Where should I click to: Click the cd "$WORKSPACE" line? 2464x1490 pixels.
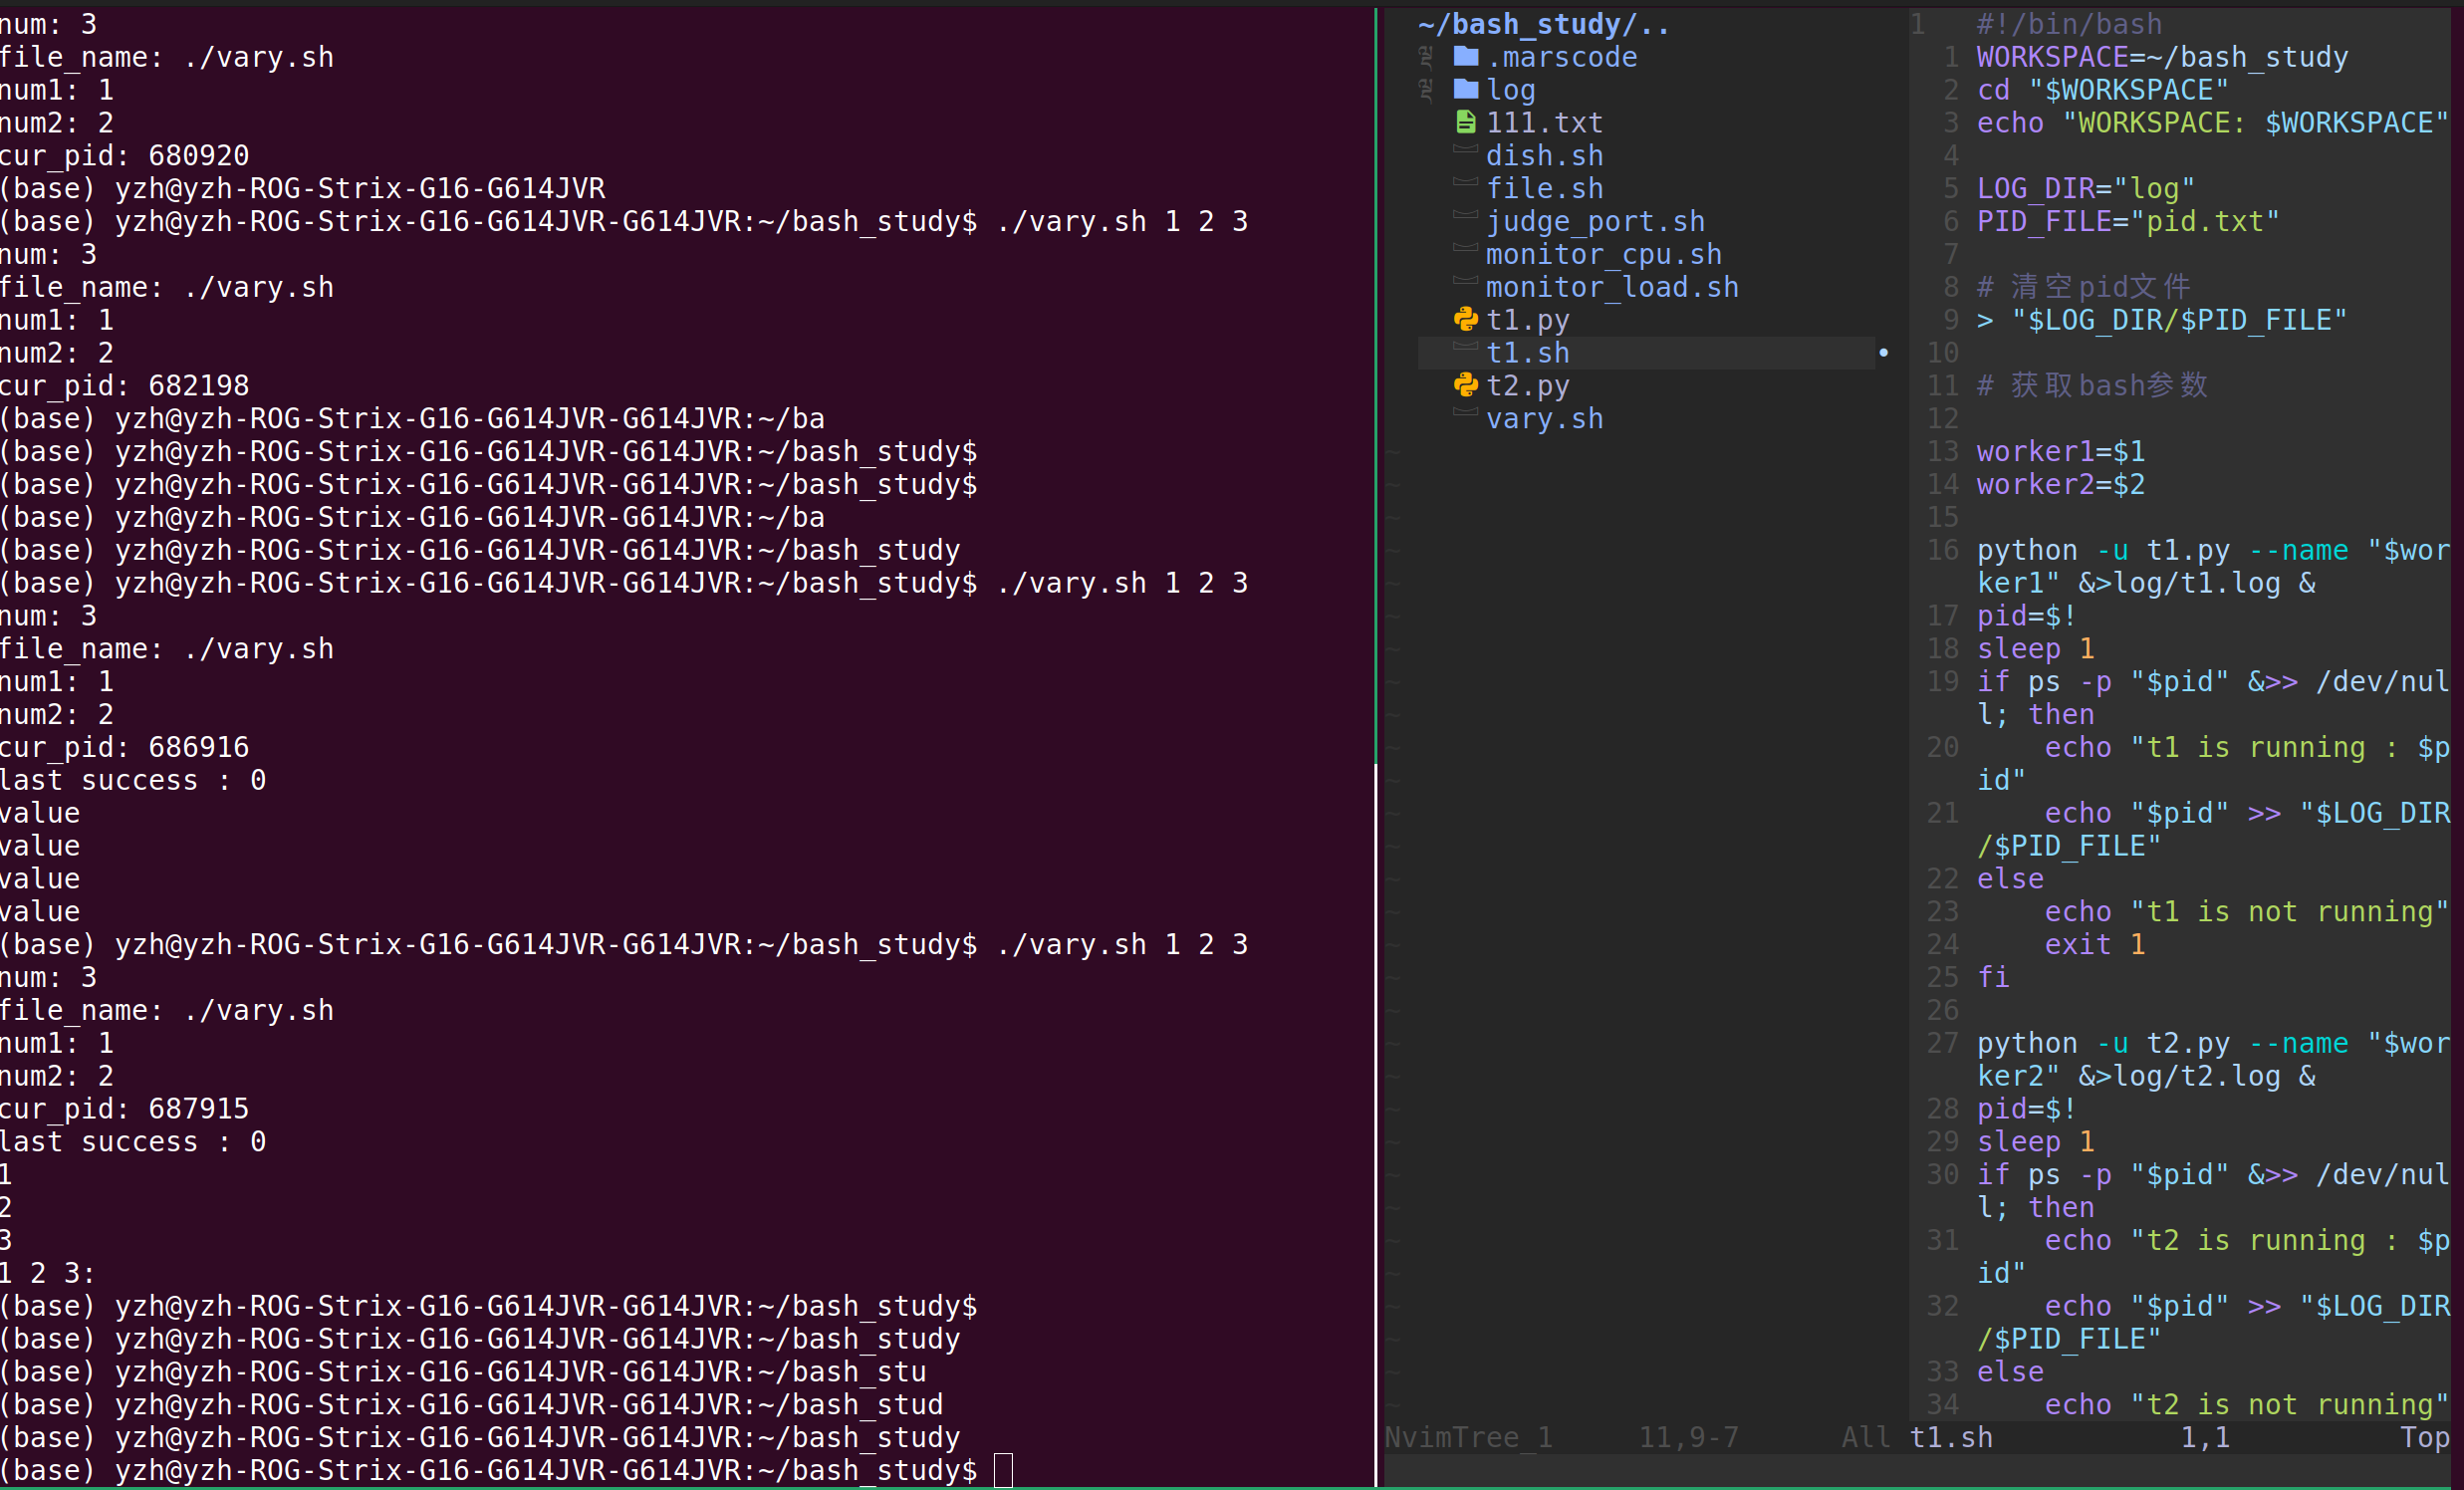[x=2102, y=90]
